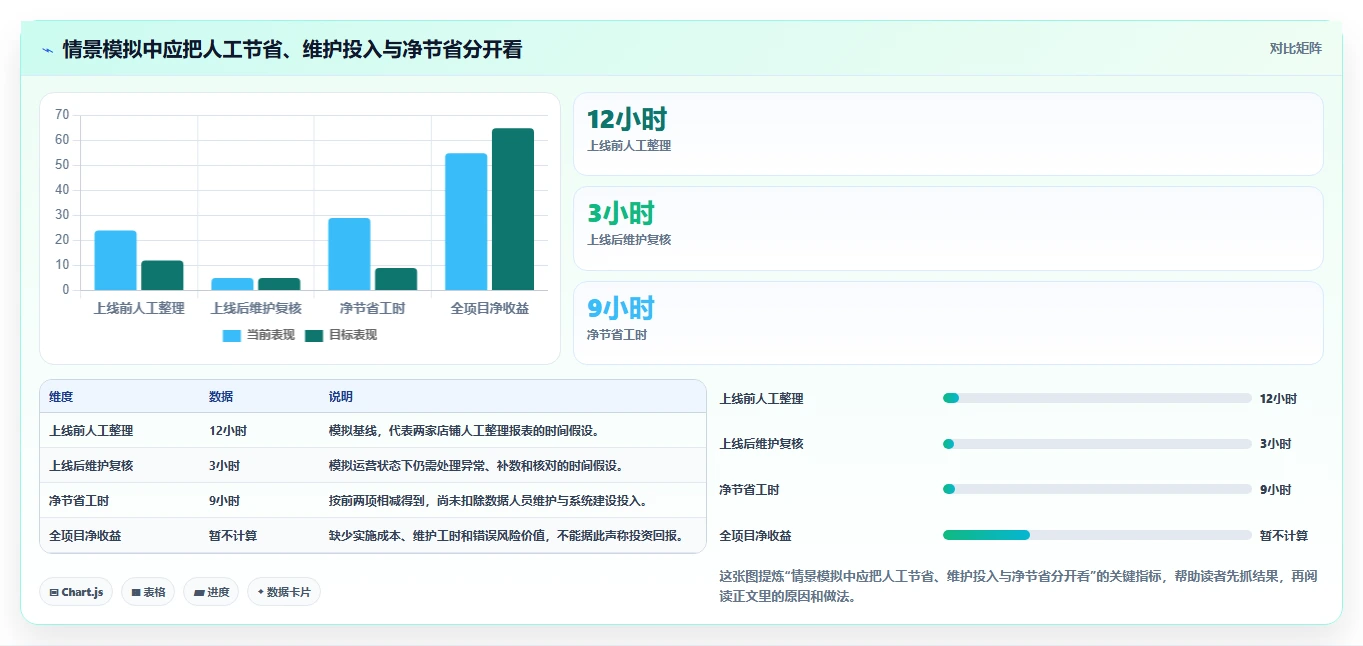Click 当前表现 bar for 净节省工时

point(349,254)
